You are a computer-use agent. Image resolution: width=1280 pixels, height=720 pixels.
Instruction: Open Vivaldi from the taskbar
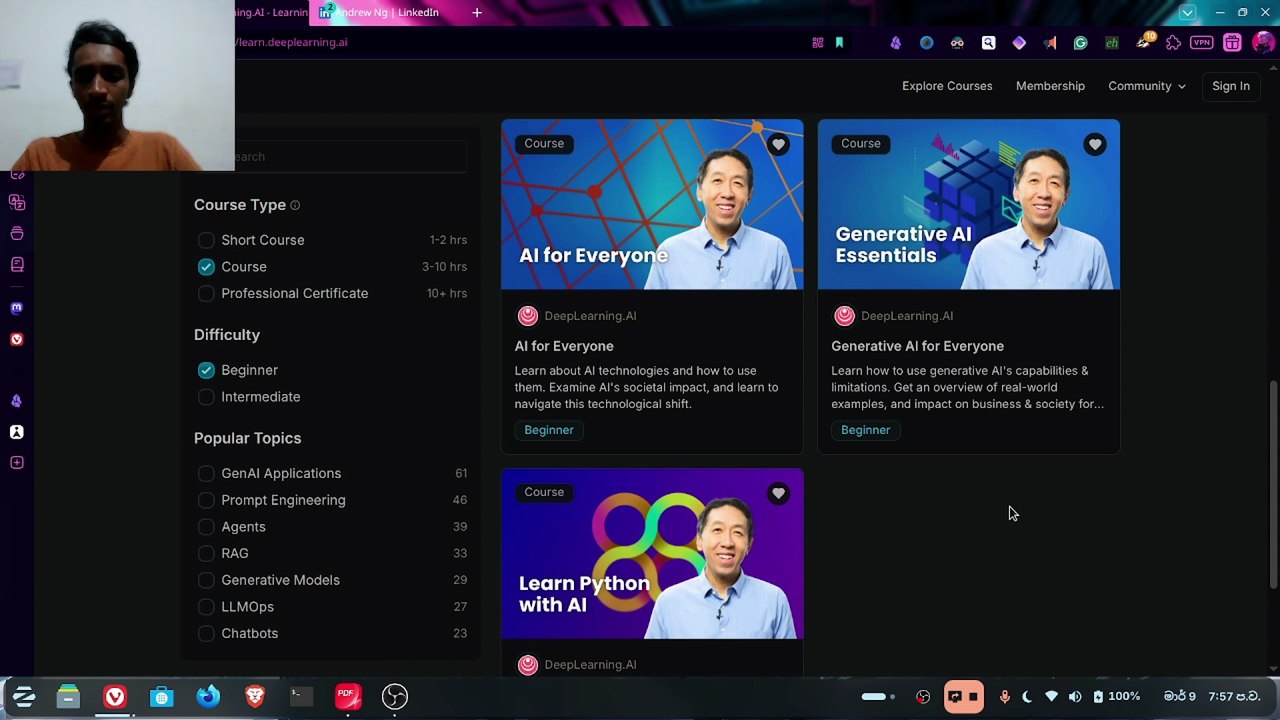(x=115, y=696)
